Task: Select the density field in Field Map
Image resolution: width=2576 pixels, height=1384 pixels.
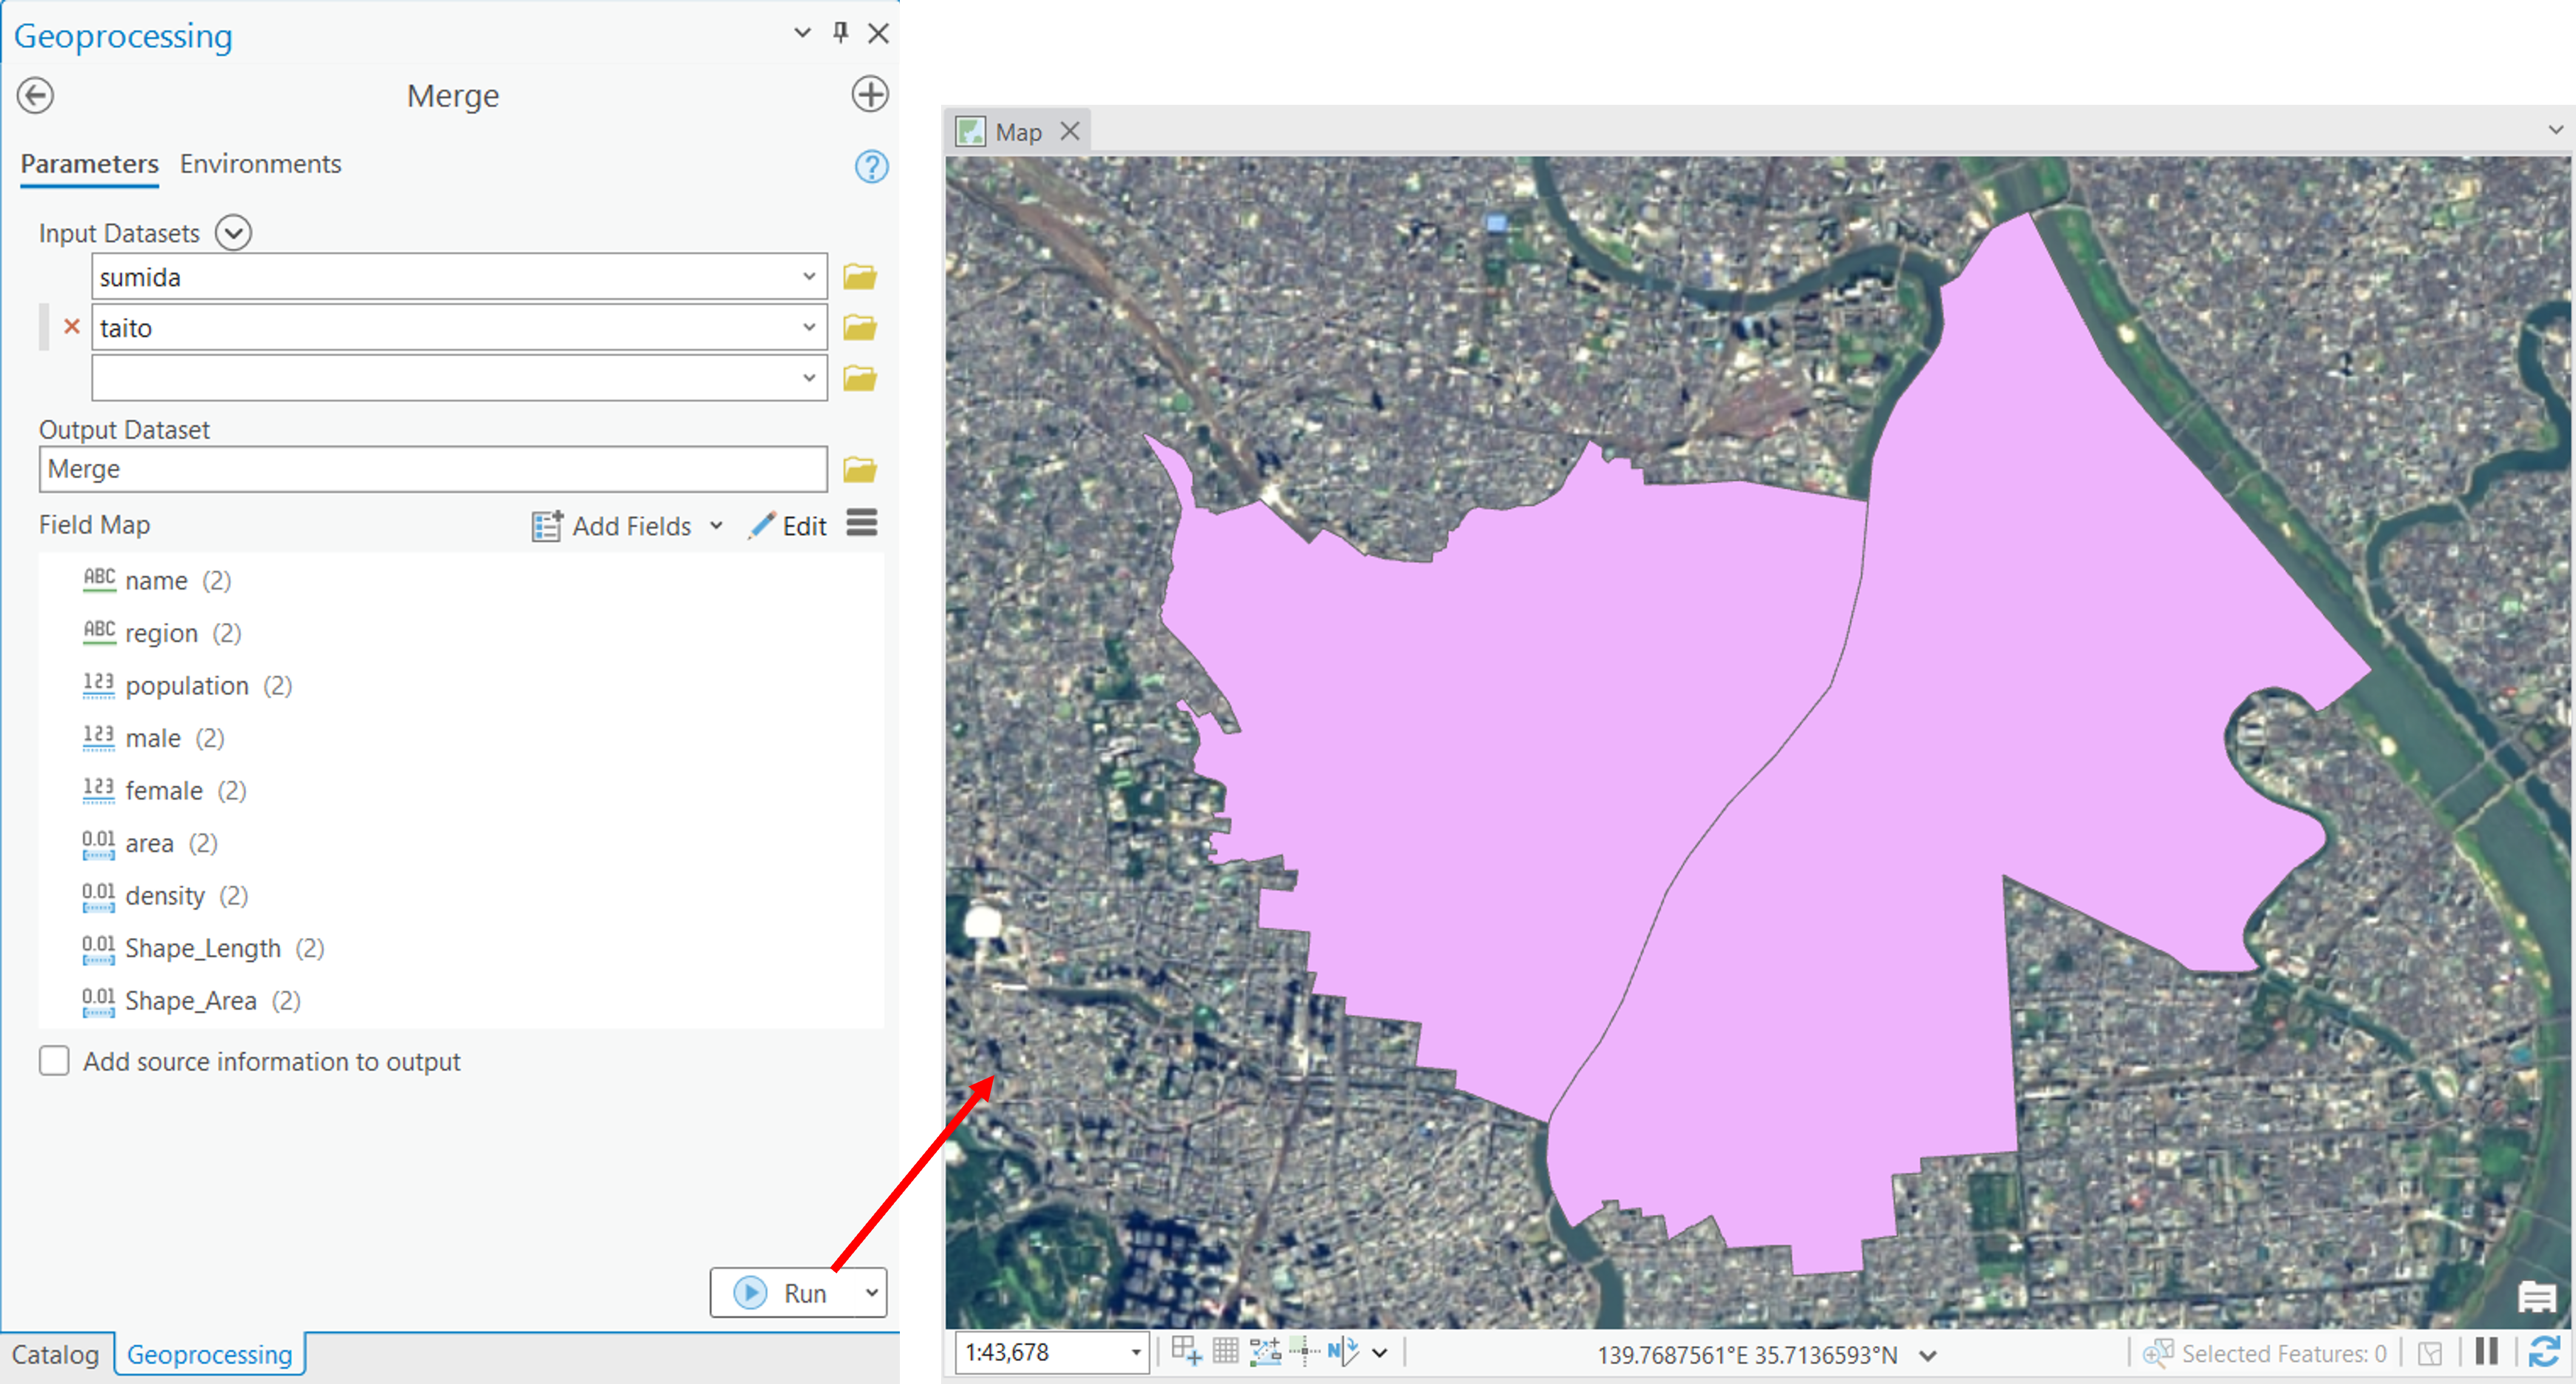Action: tap(165, 896)
